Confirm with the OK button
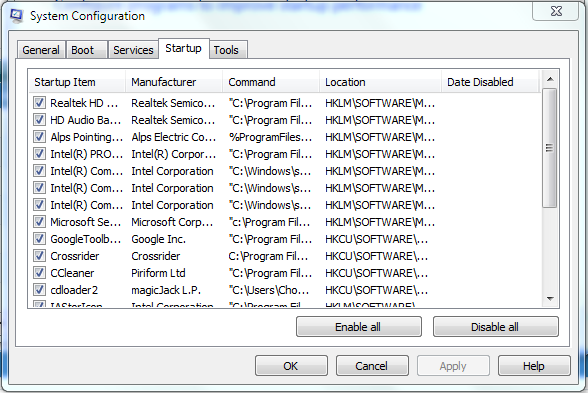Viewport: 588px width, 393px height. click(x=291, y=366)
